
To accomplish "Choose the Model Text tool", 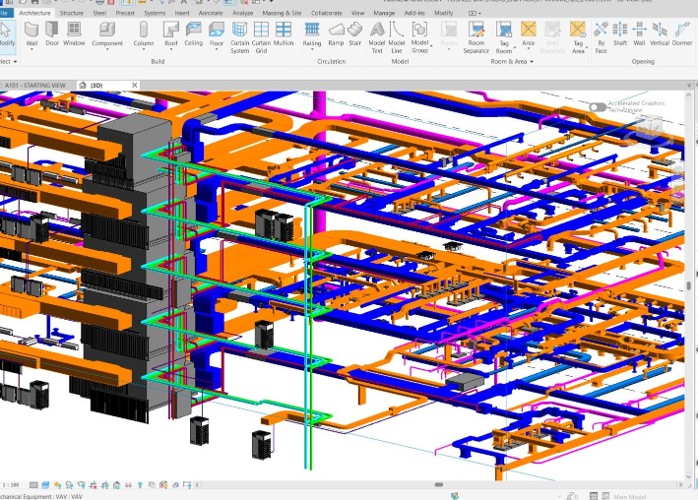I will [x=377, y=37].
